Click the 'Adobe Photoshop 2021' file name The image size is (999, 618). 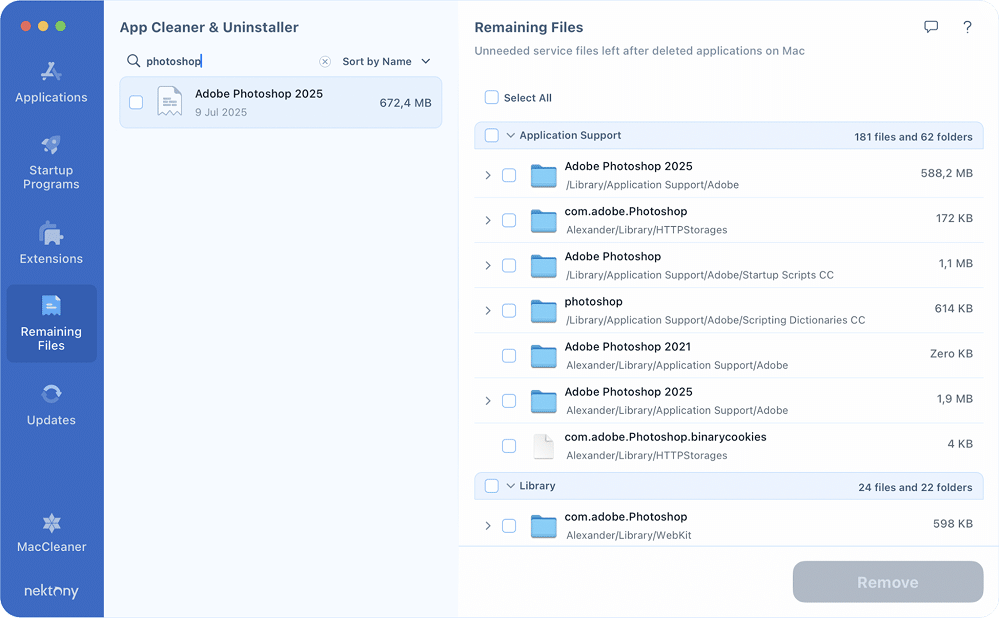point(628,347)
